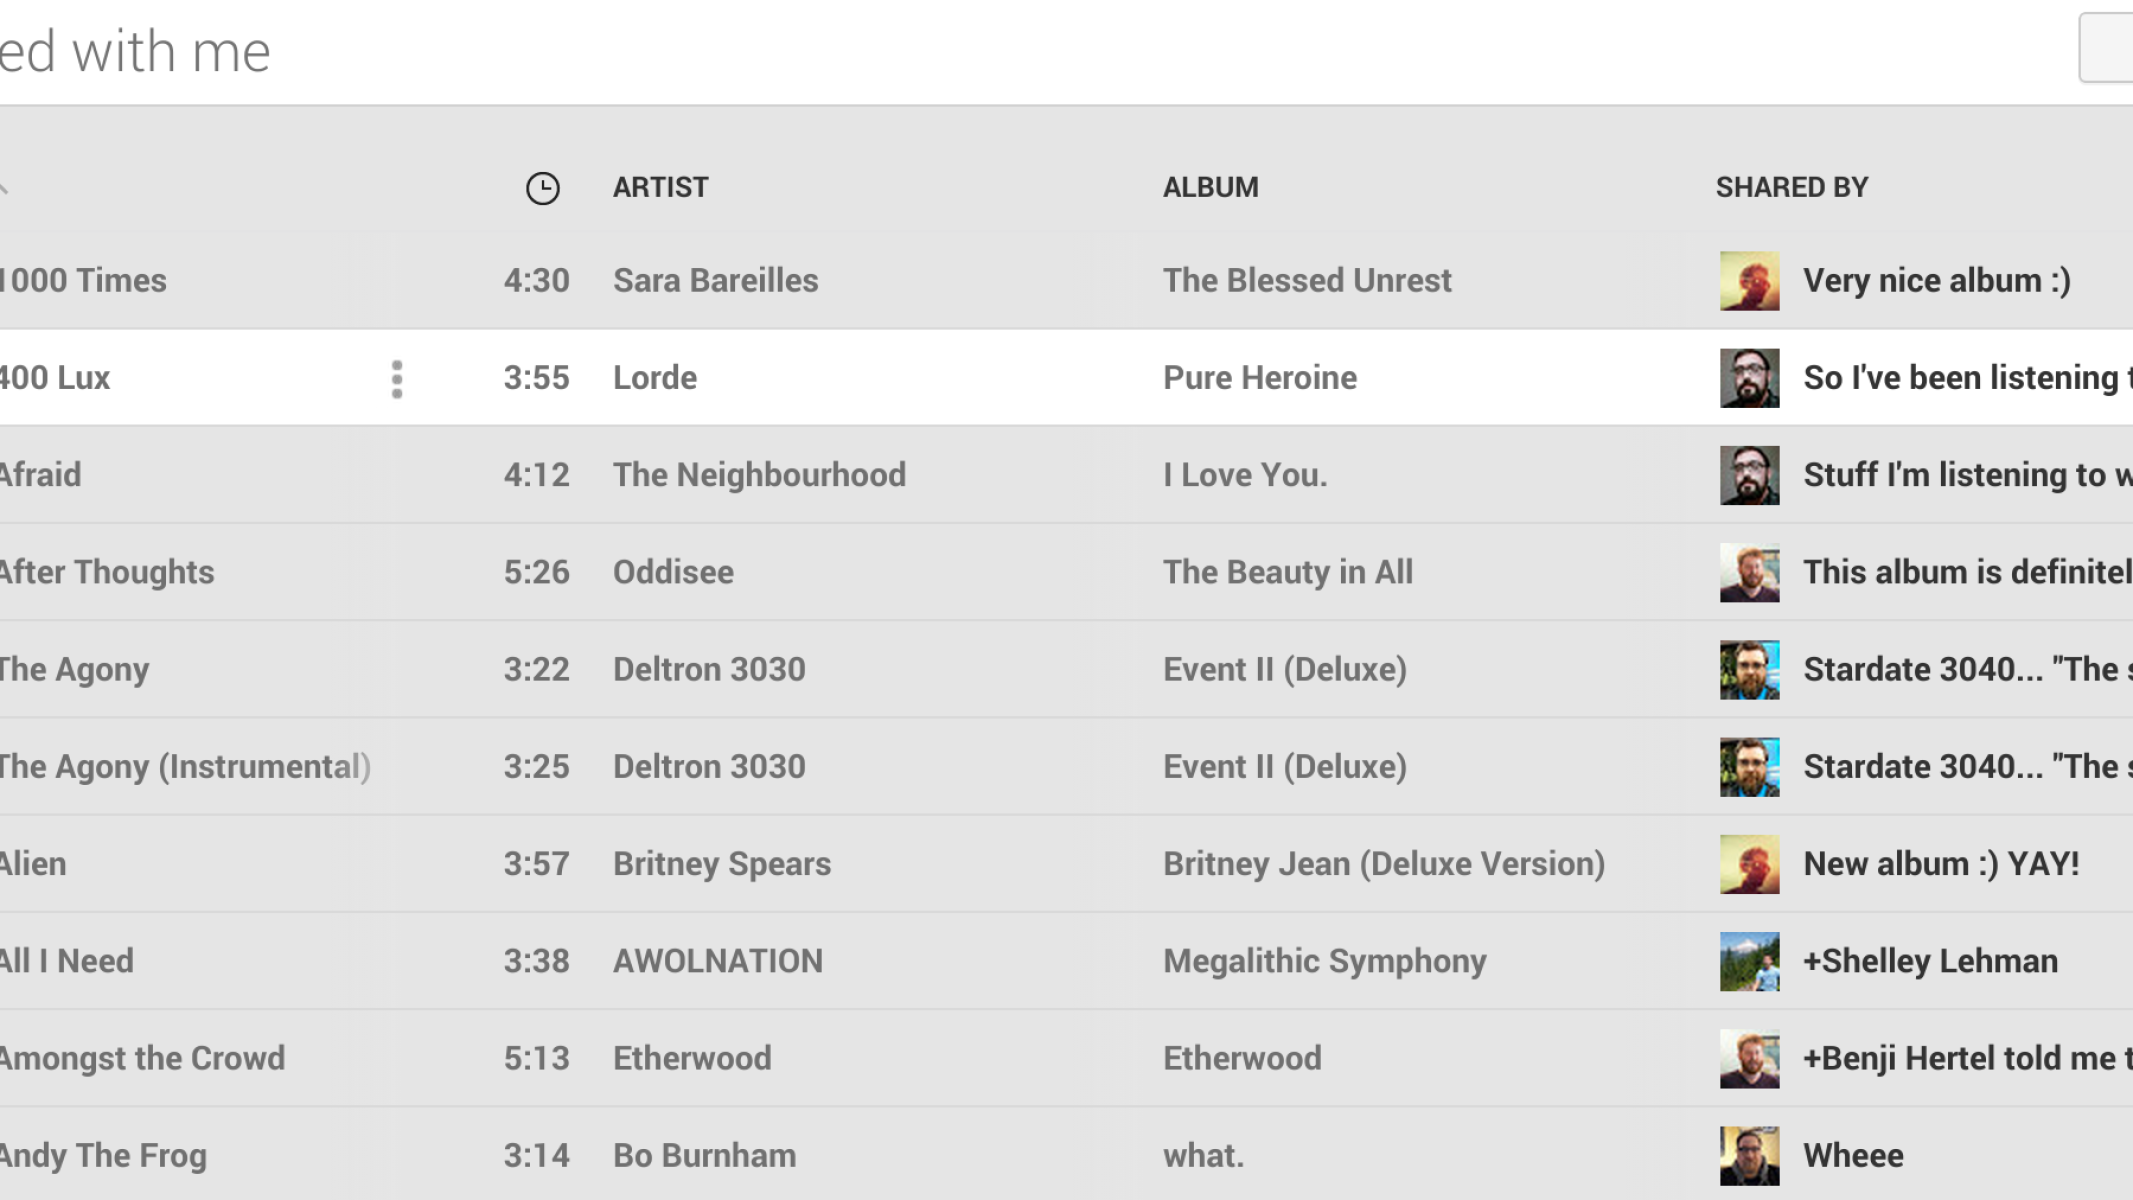This screenshot has height=1200, width=2133.
Task: Open the three-dot menu for 400 Lux
Action: click(397, 379)
